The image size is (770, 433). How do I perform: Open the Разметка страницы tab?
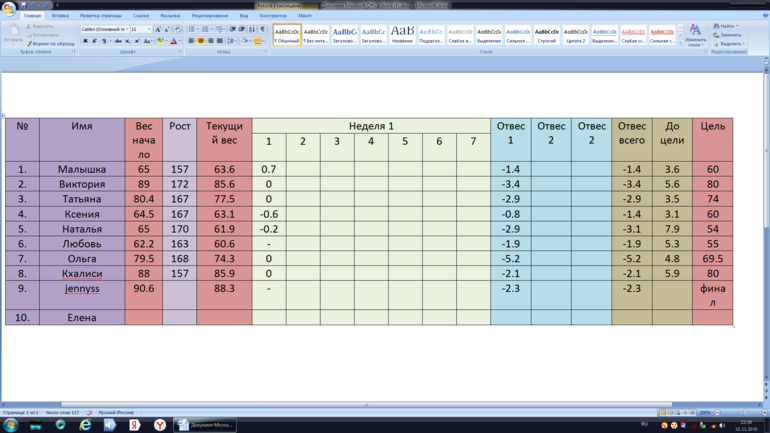[x=100, y=16]
